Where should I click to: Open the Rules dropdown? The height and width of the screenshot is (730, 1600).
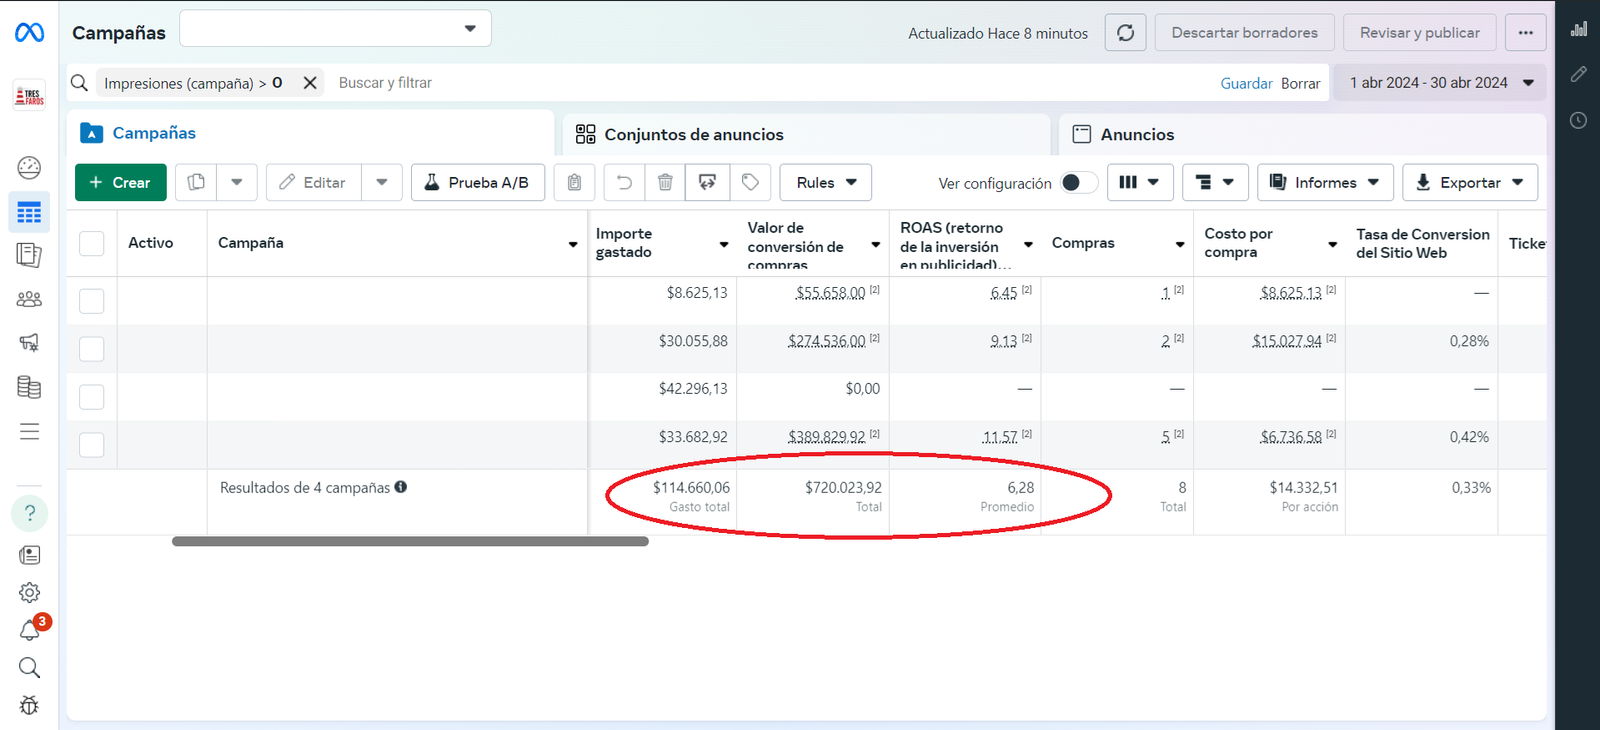coord(826,182)
